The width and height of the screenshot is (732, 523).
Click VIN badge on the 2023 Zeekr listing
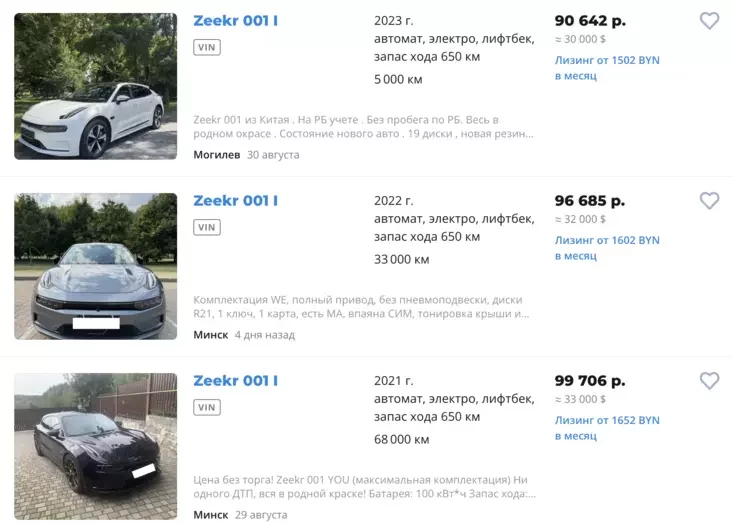pos(207,47)
